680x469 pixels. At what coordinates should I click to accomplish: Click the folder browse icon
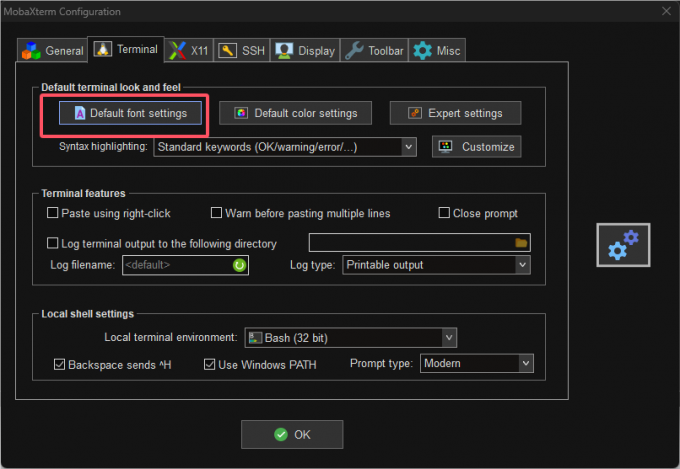pyautogui.click(x=521, y=243)
